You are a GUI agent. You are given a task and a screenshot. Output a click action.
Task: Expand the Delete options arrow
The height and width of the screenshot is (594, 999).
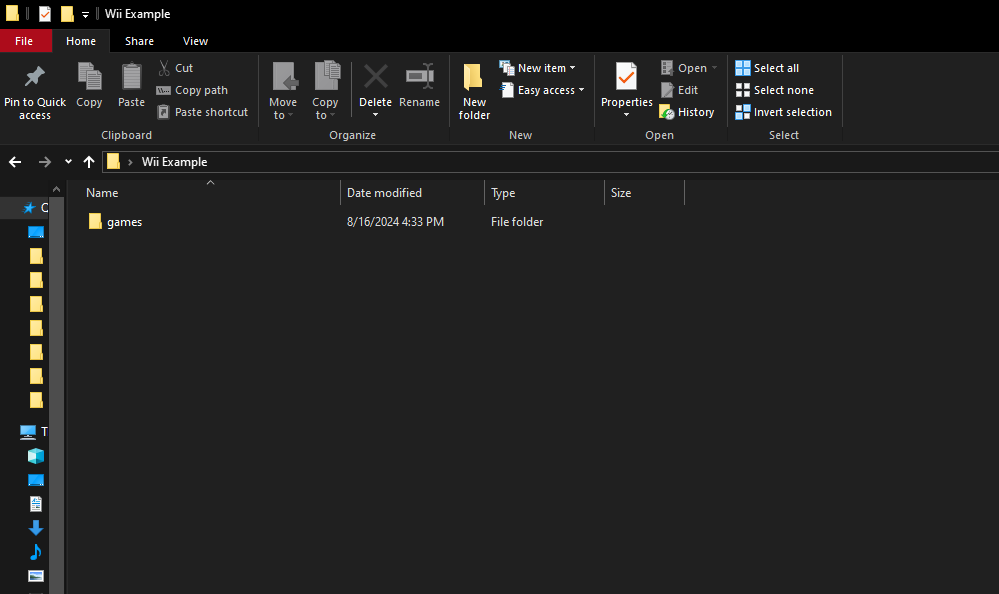coord(375,115)
